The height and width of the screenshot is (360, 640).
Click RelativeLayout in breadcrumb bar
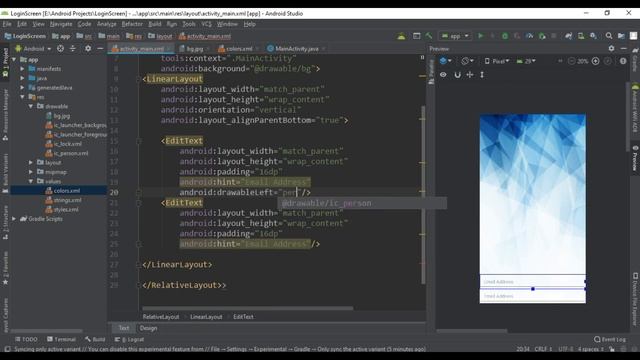coord(161,317)
